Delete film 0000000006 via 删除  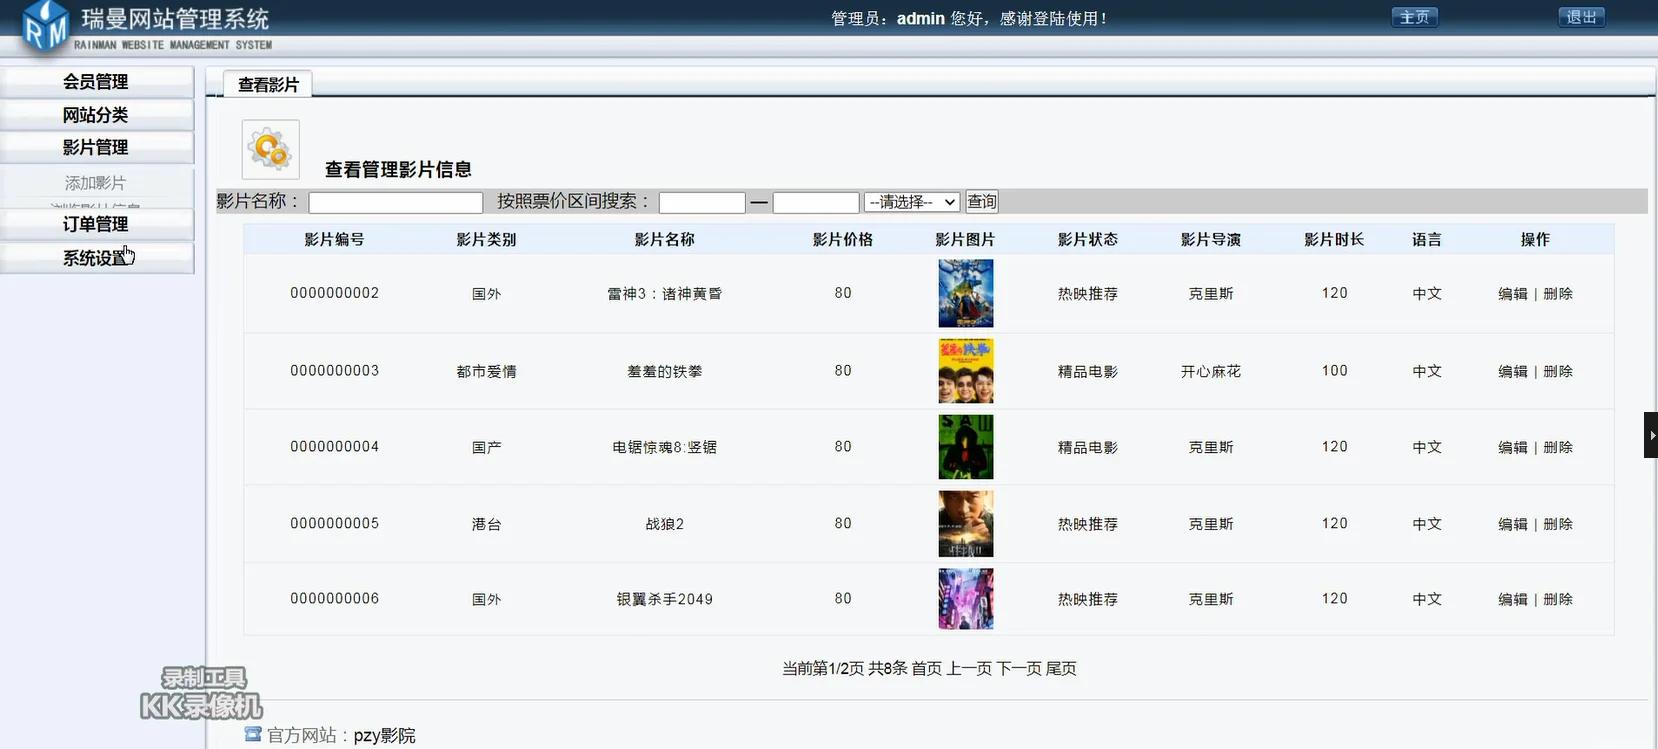pos(1558,599)
